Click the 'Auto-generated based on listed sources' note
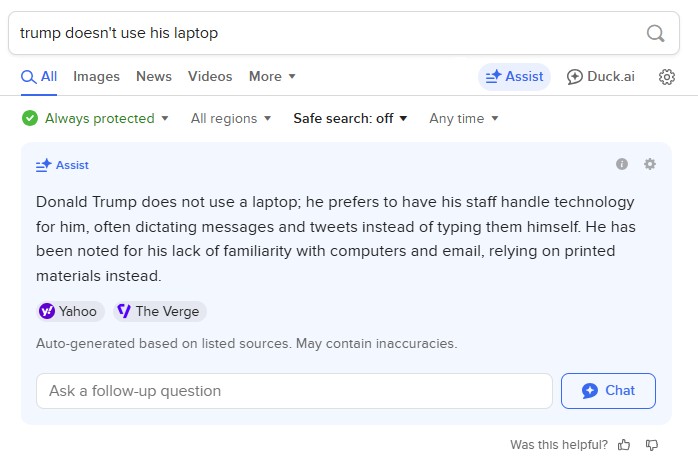 [x=247, y=344]
